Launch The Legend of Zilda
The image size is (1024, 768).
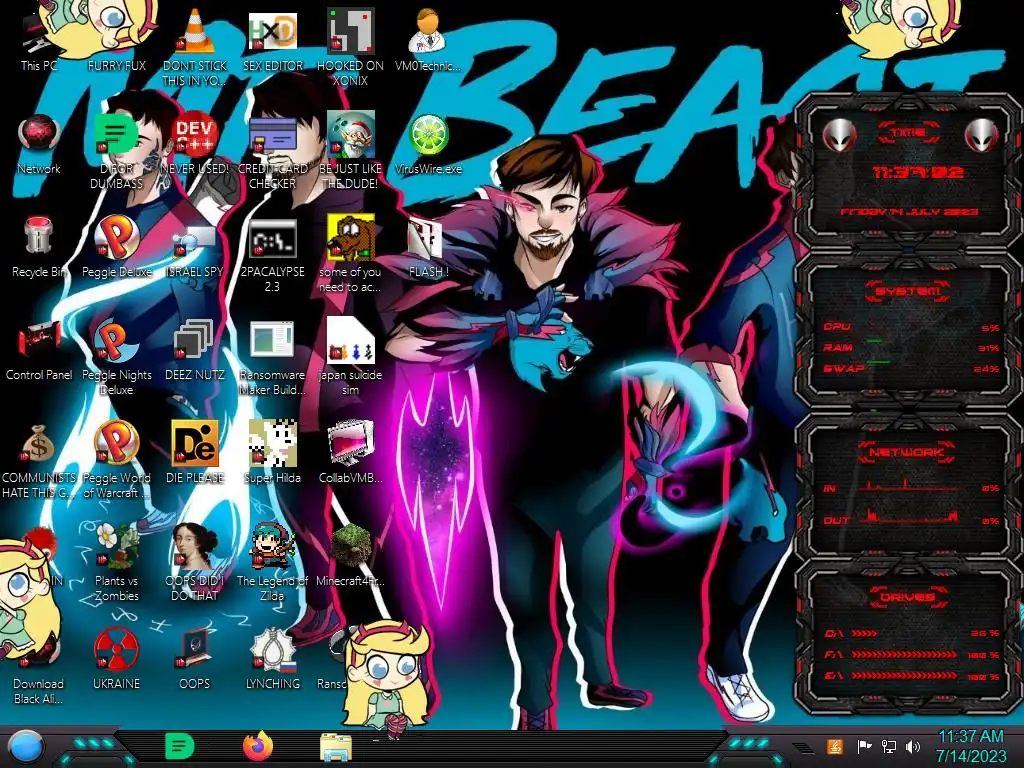273,563
